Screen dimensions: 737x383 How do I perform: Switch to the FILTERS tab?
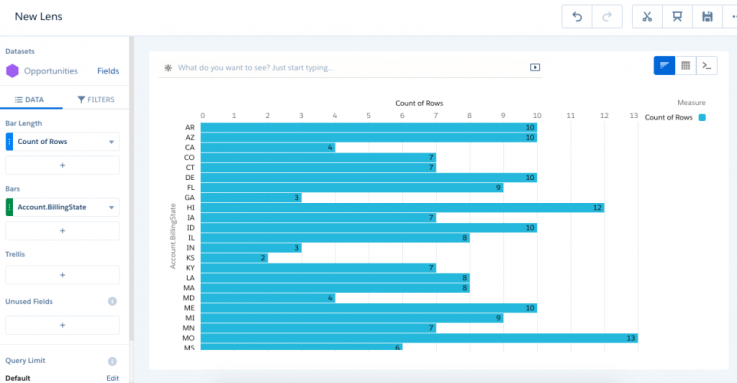coord(96,100)
